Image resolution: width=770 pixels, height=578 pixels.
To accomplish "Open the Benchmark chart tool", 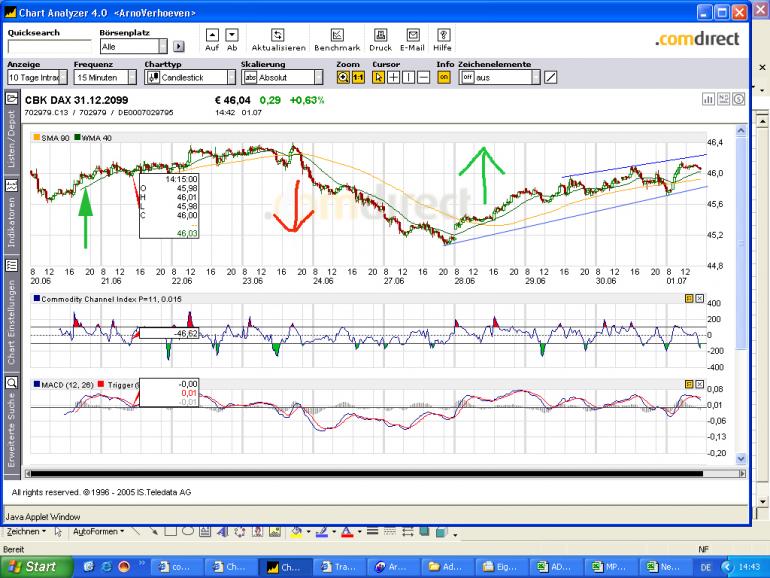I will 337,34.
